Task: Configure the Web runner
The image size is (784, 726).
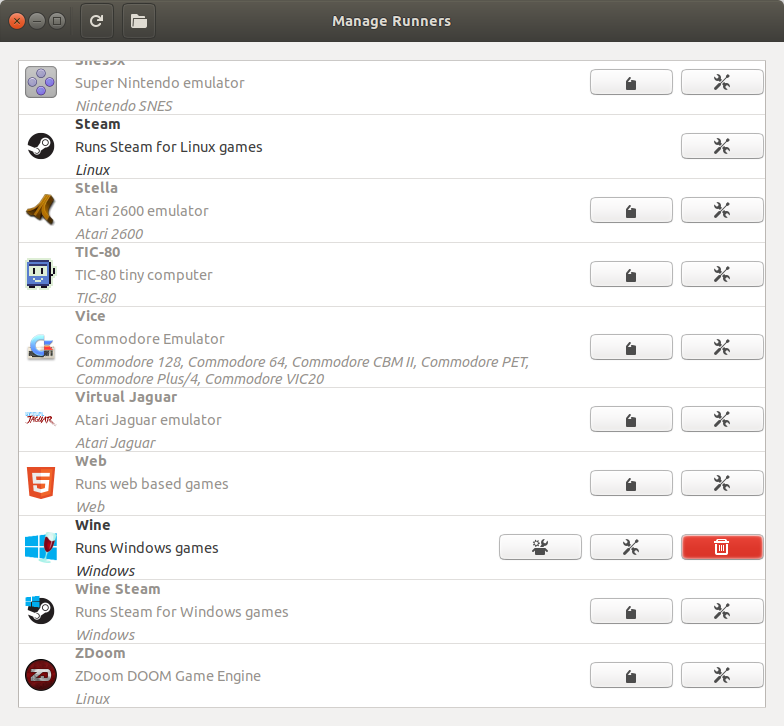Action: pos(722,484)
